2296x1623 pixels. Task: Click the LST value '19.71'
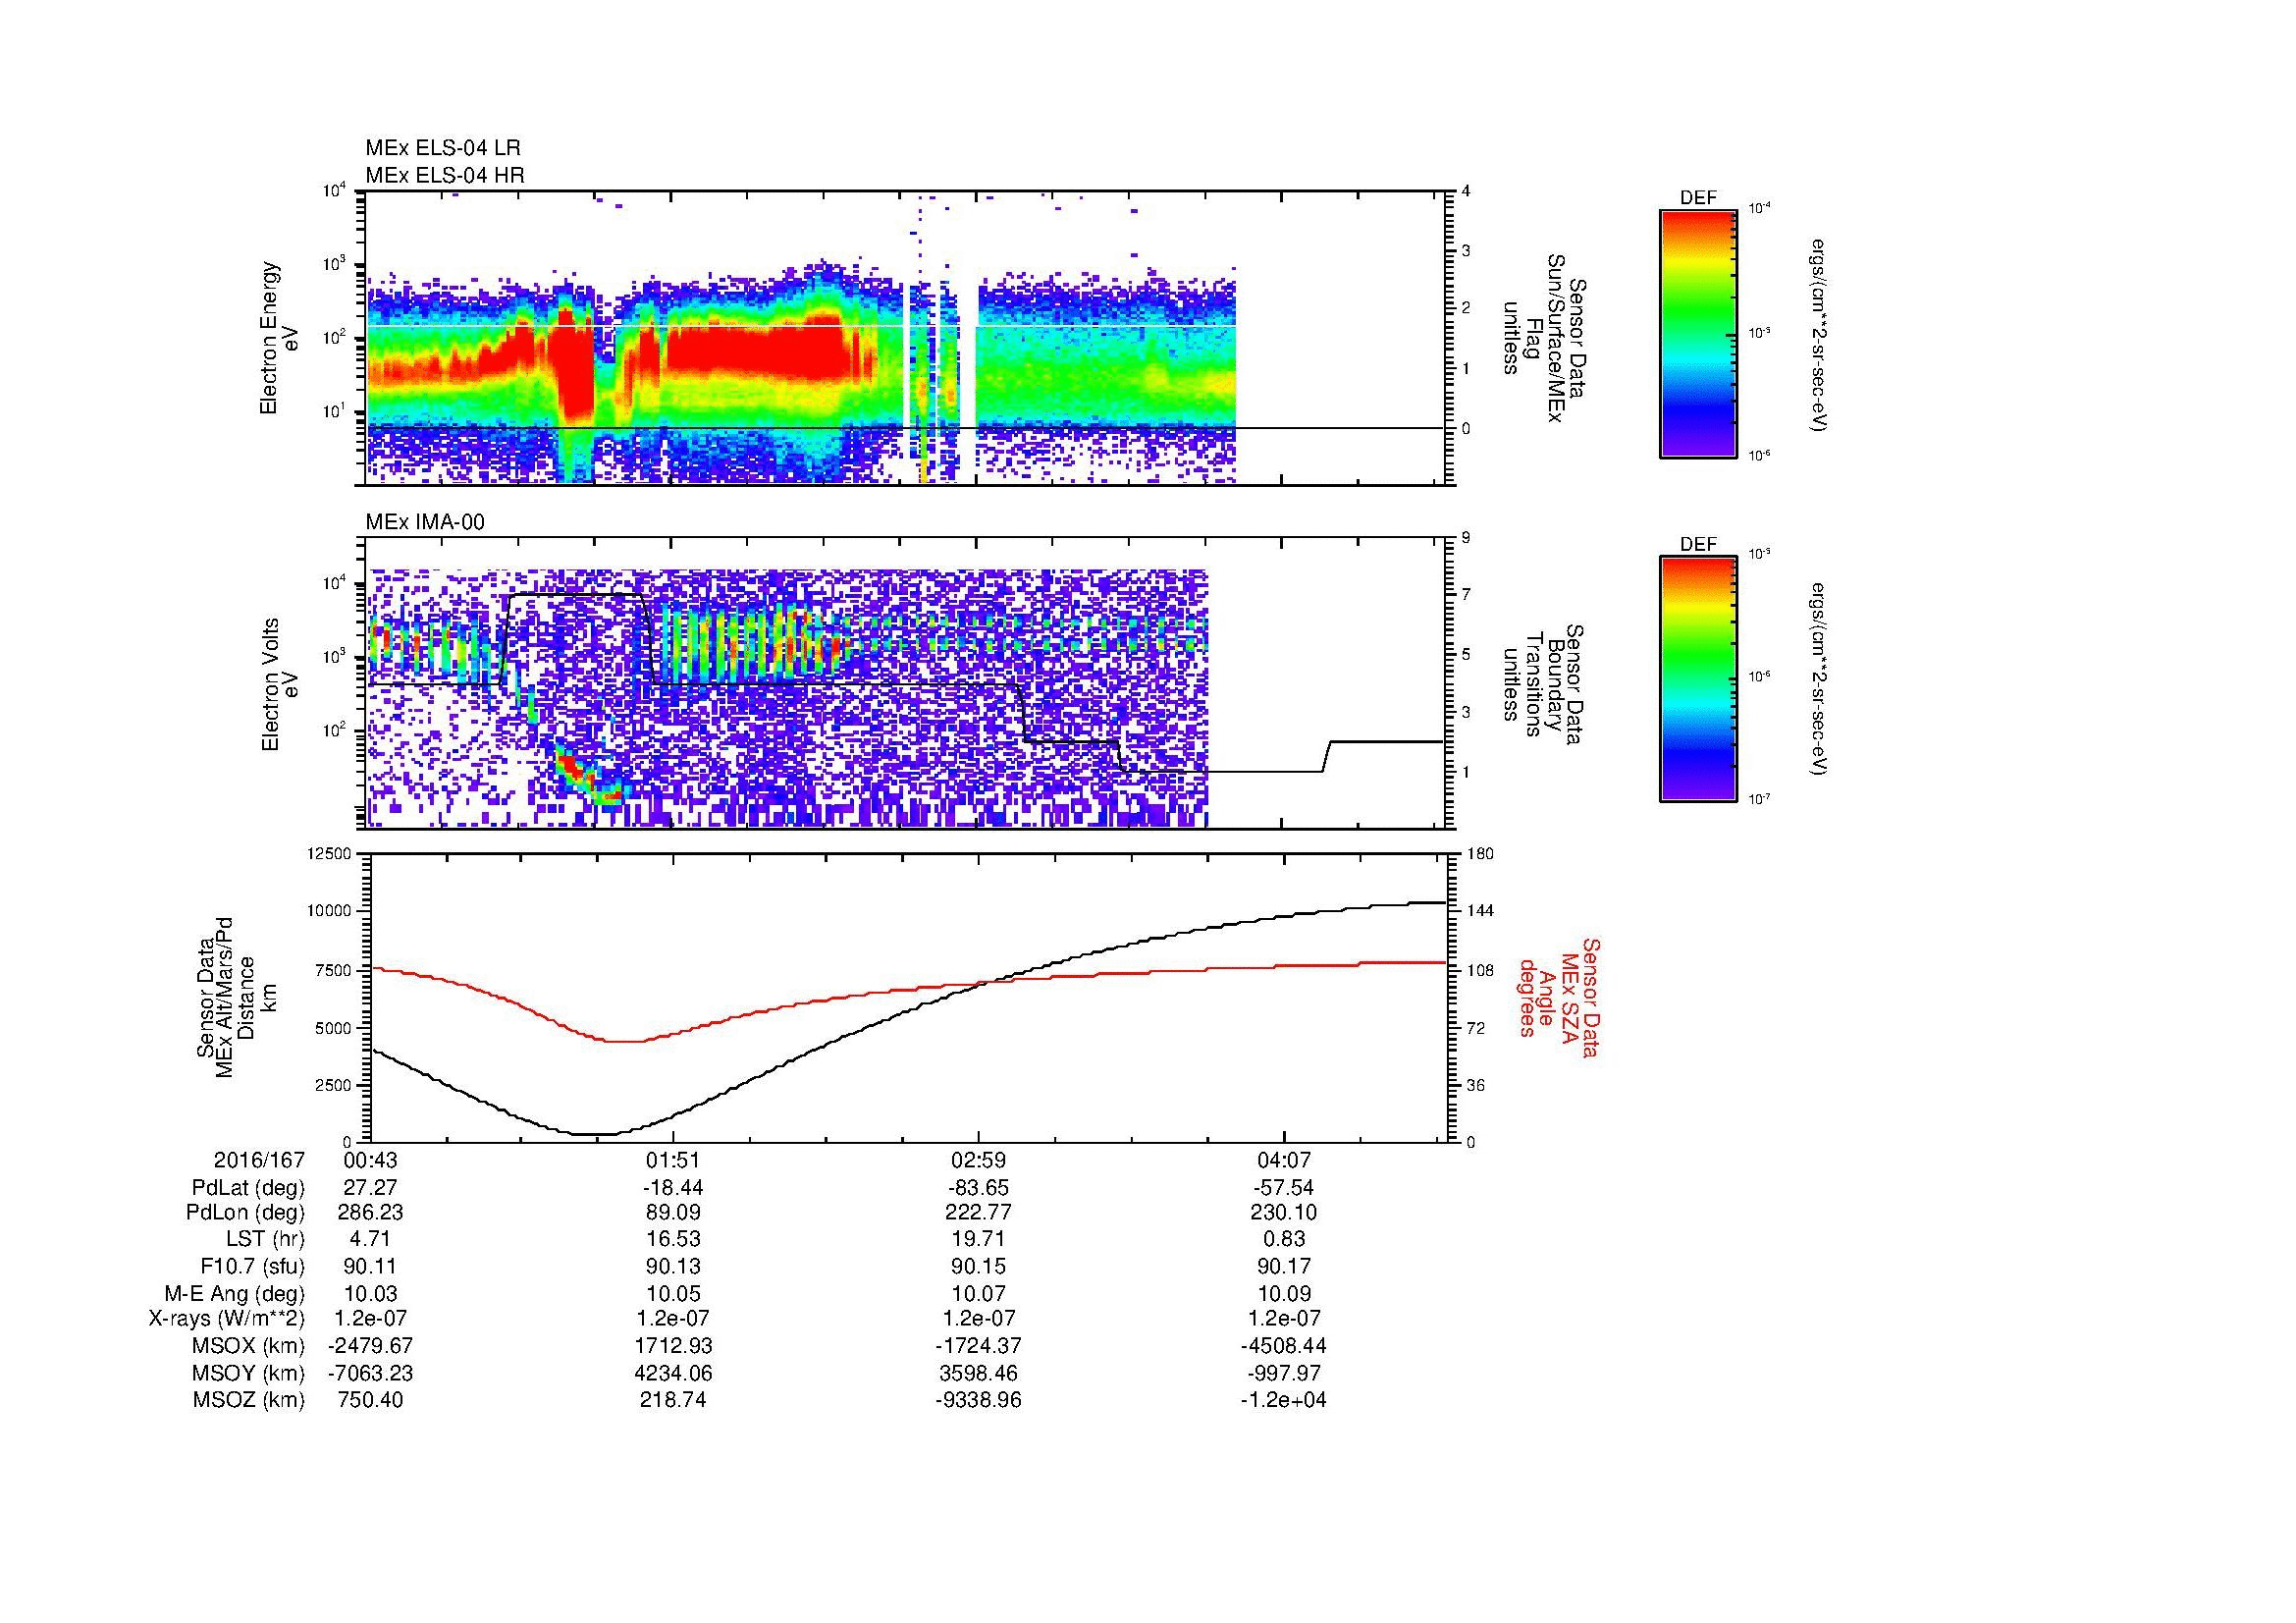978,1240
